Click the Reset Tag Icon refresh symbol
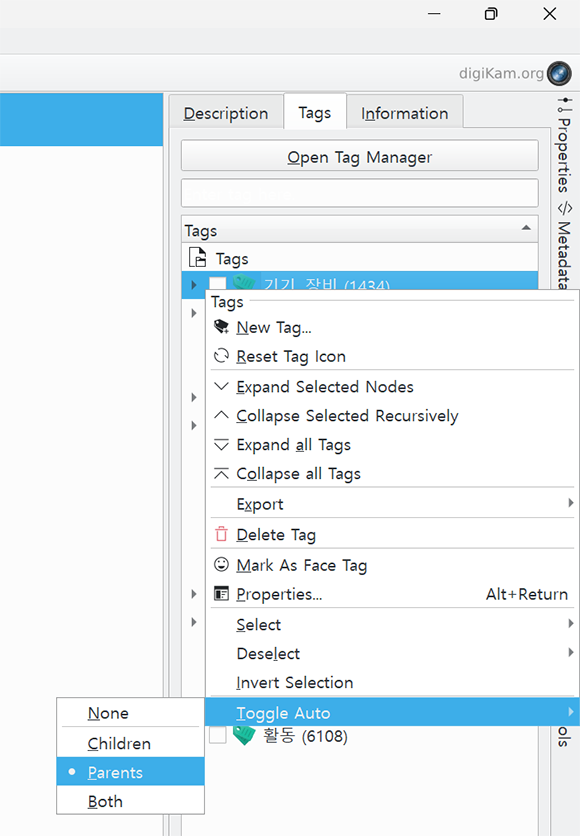The image size is (580, 836). coord(221,356)
